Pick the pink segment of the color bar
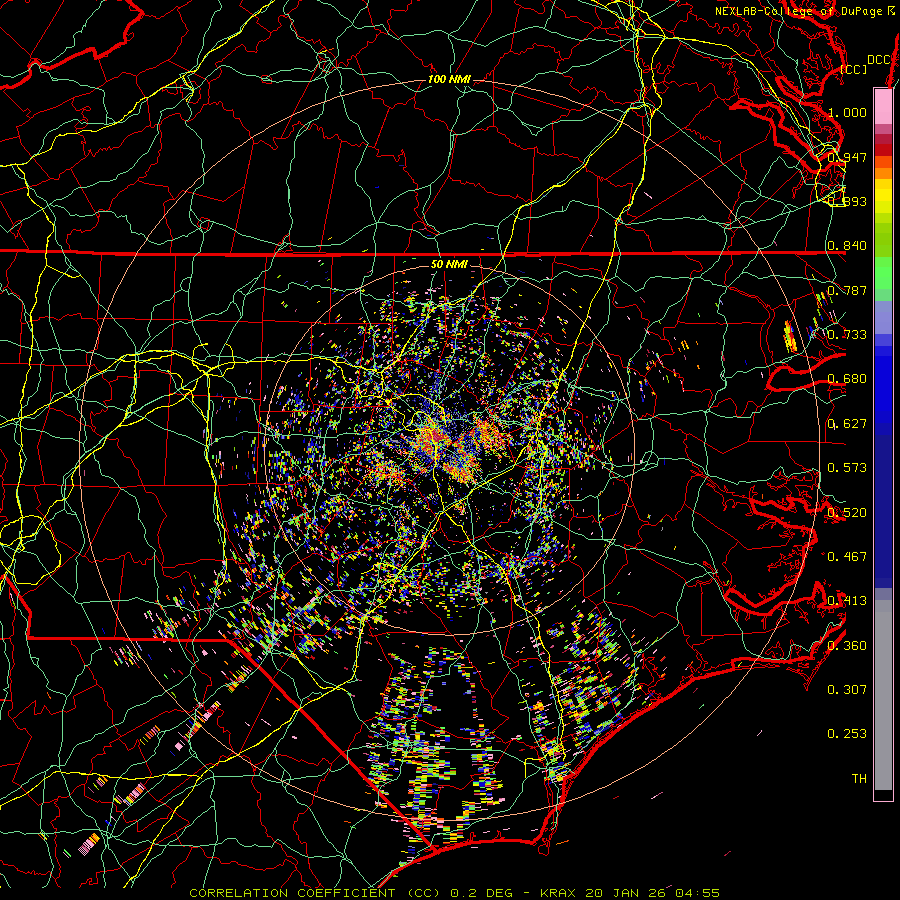The image size is (900, 900). [883, 106]
